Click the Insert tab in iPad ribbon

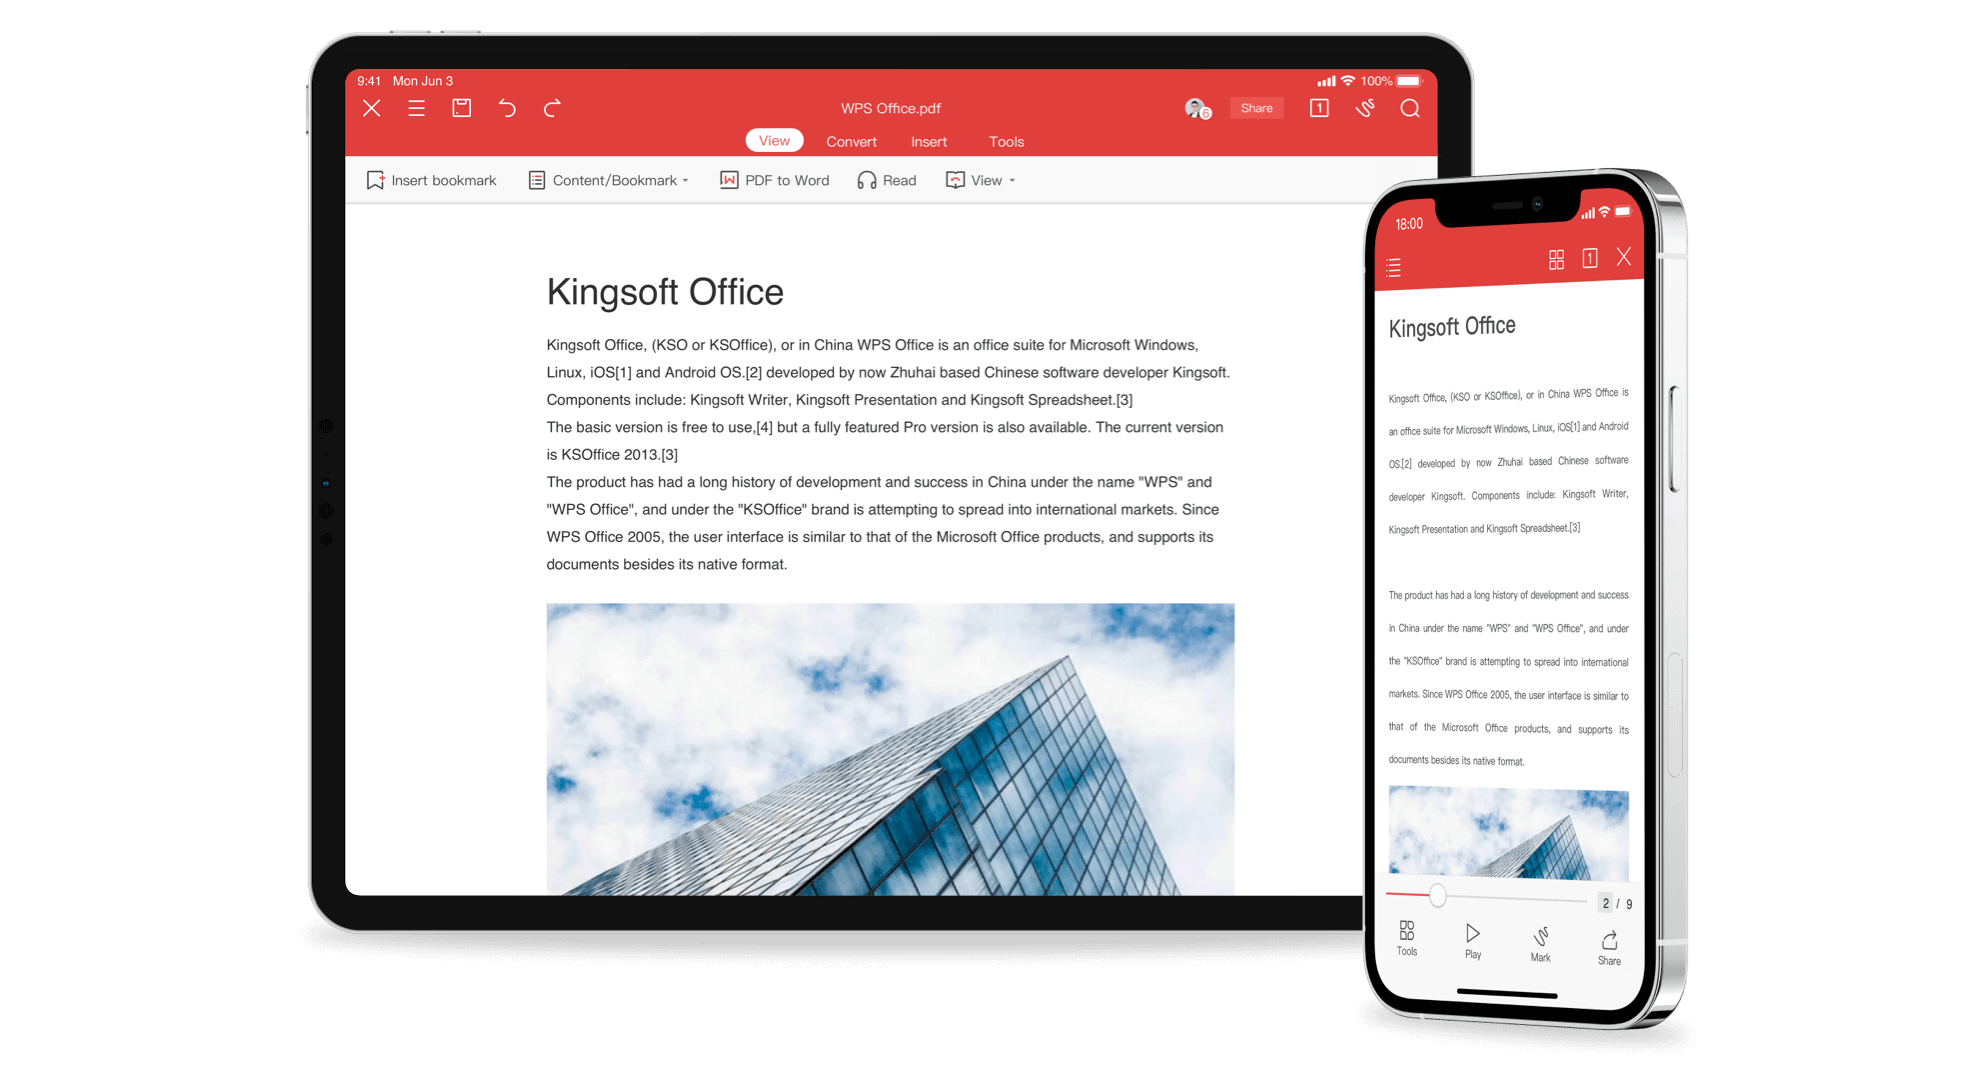pyautogui.click(x=926, y=139)
